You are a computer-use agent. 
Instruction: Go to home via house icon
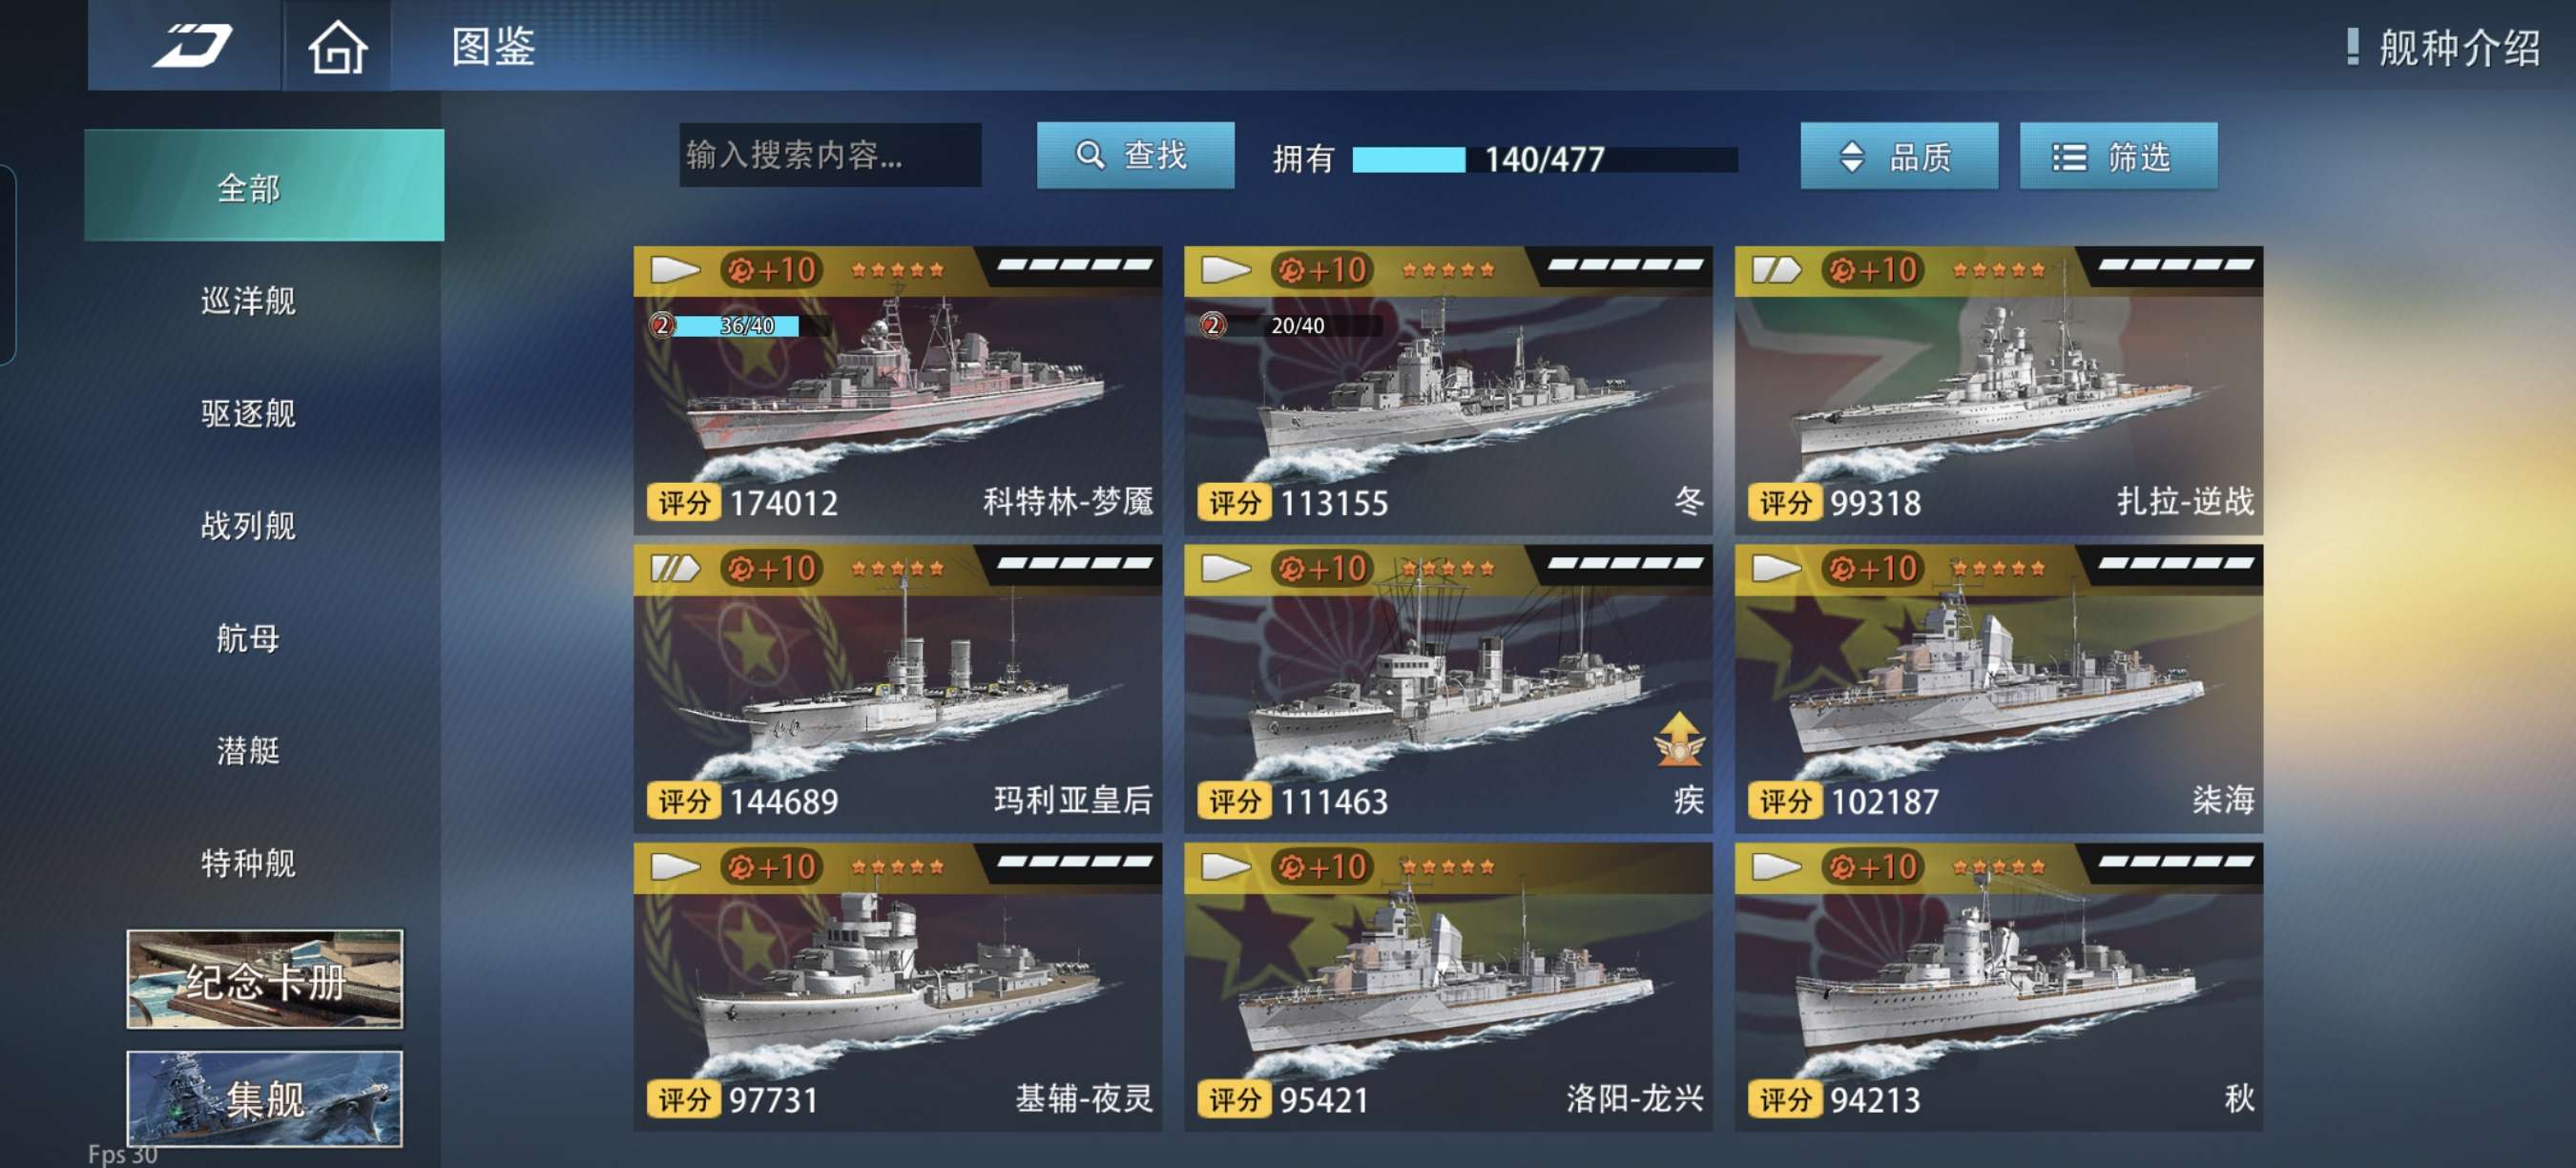tap(337, 46)
